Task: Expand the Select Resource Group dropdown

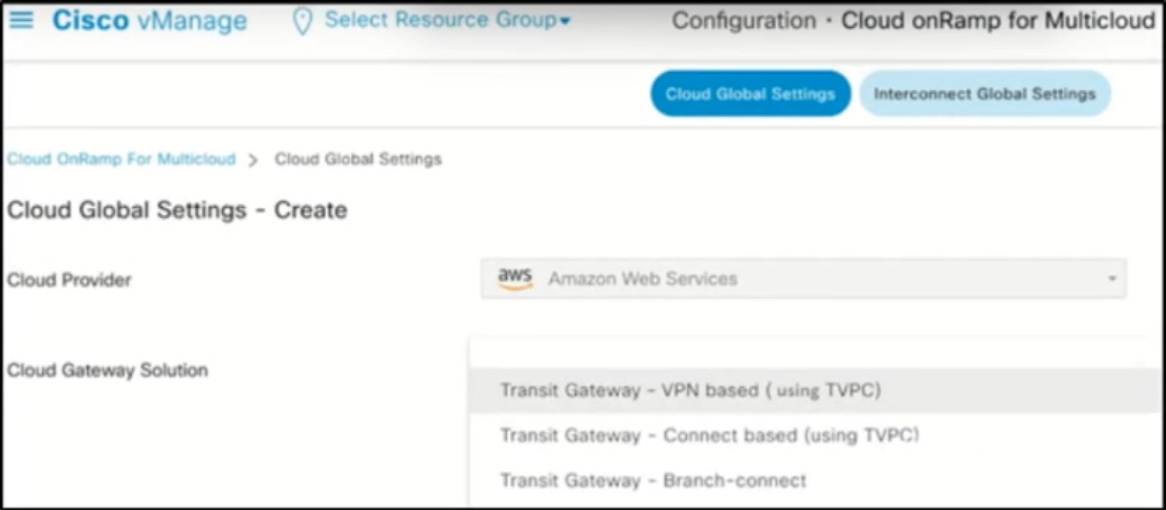Action: point(447,21)
